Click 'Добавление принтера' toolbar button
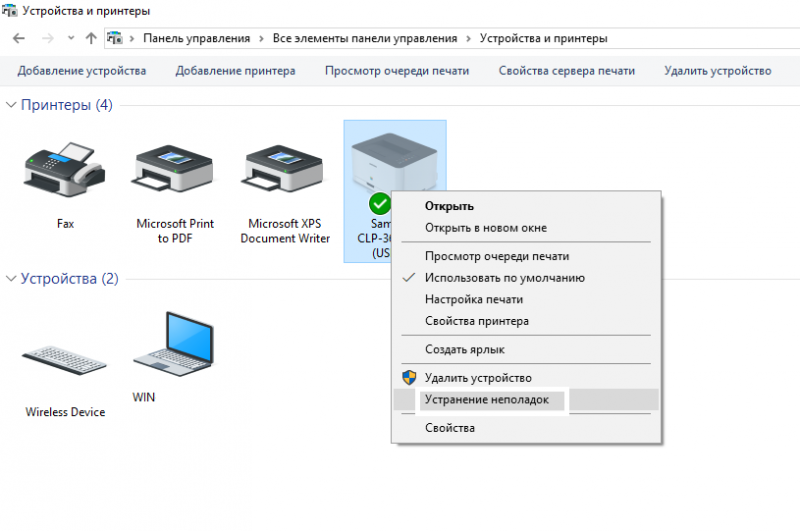The height and width of the screenshot is (531, 800). (235, 71)
